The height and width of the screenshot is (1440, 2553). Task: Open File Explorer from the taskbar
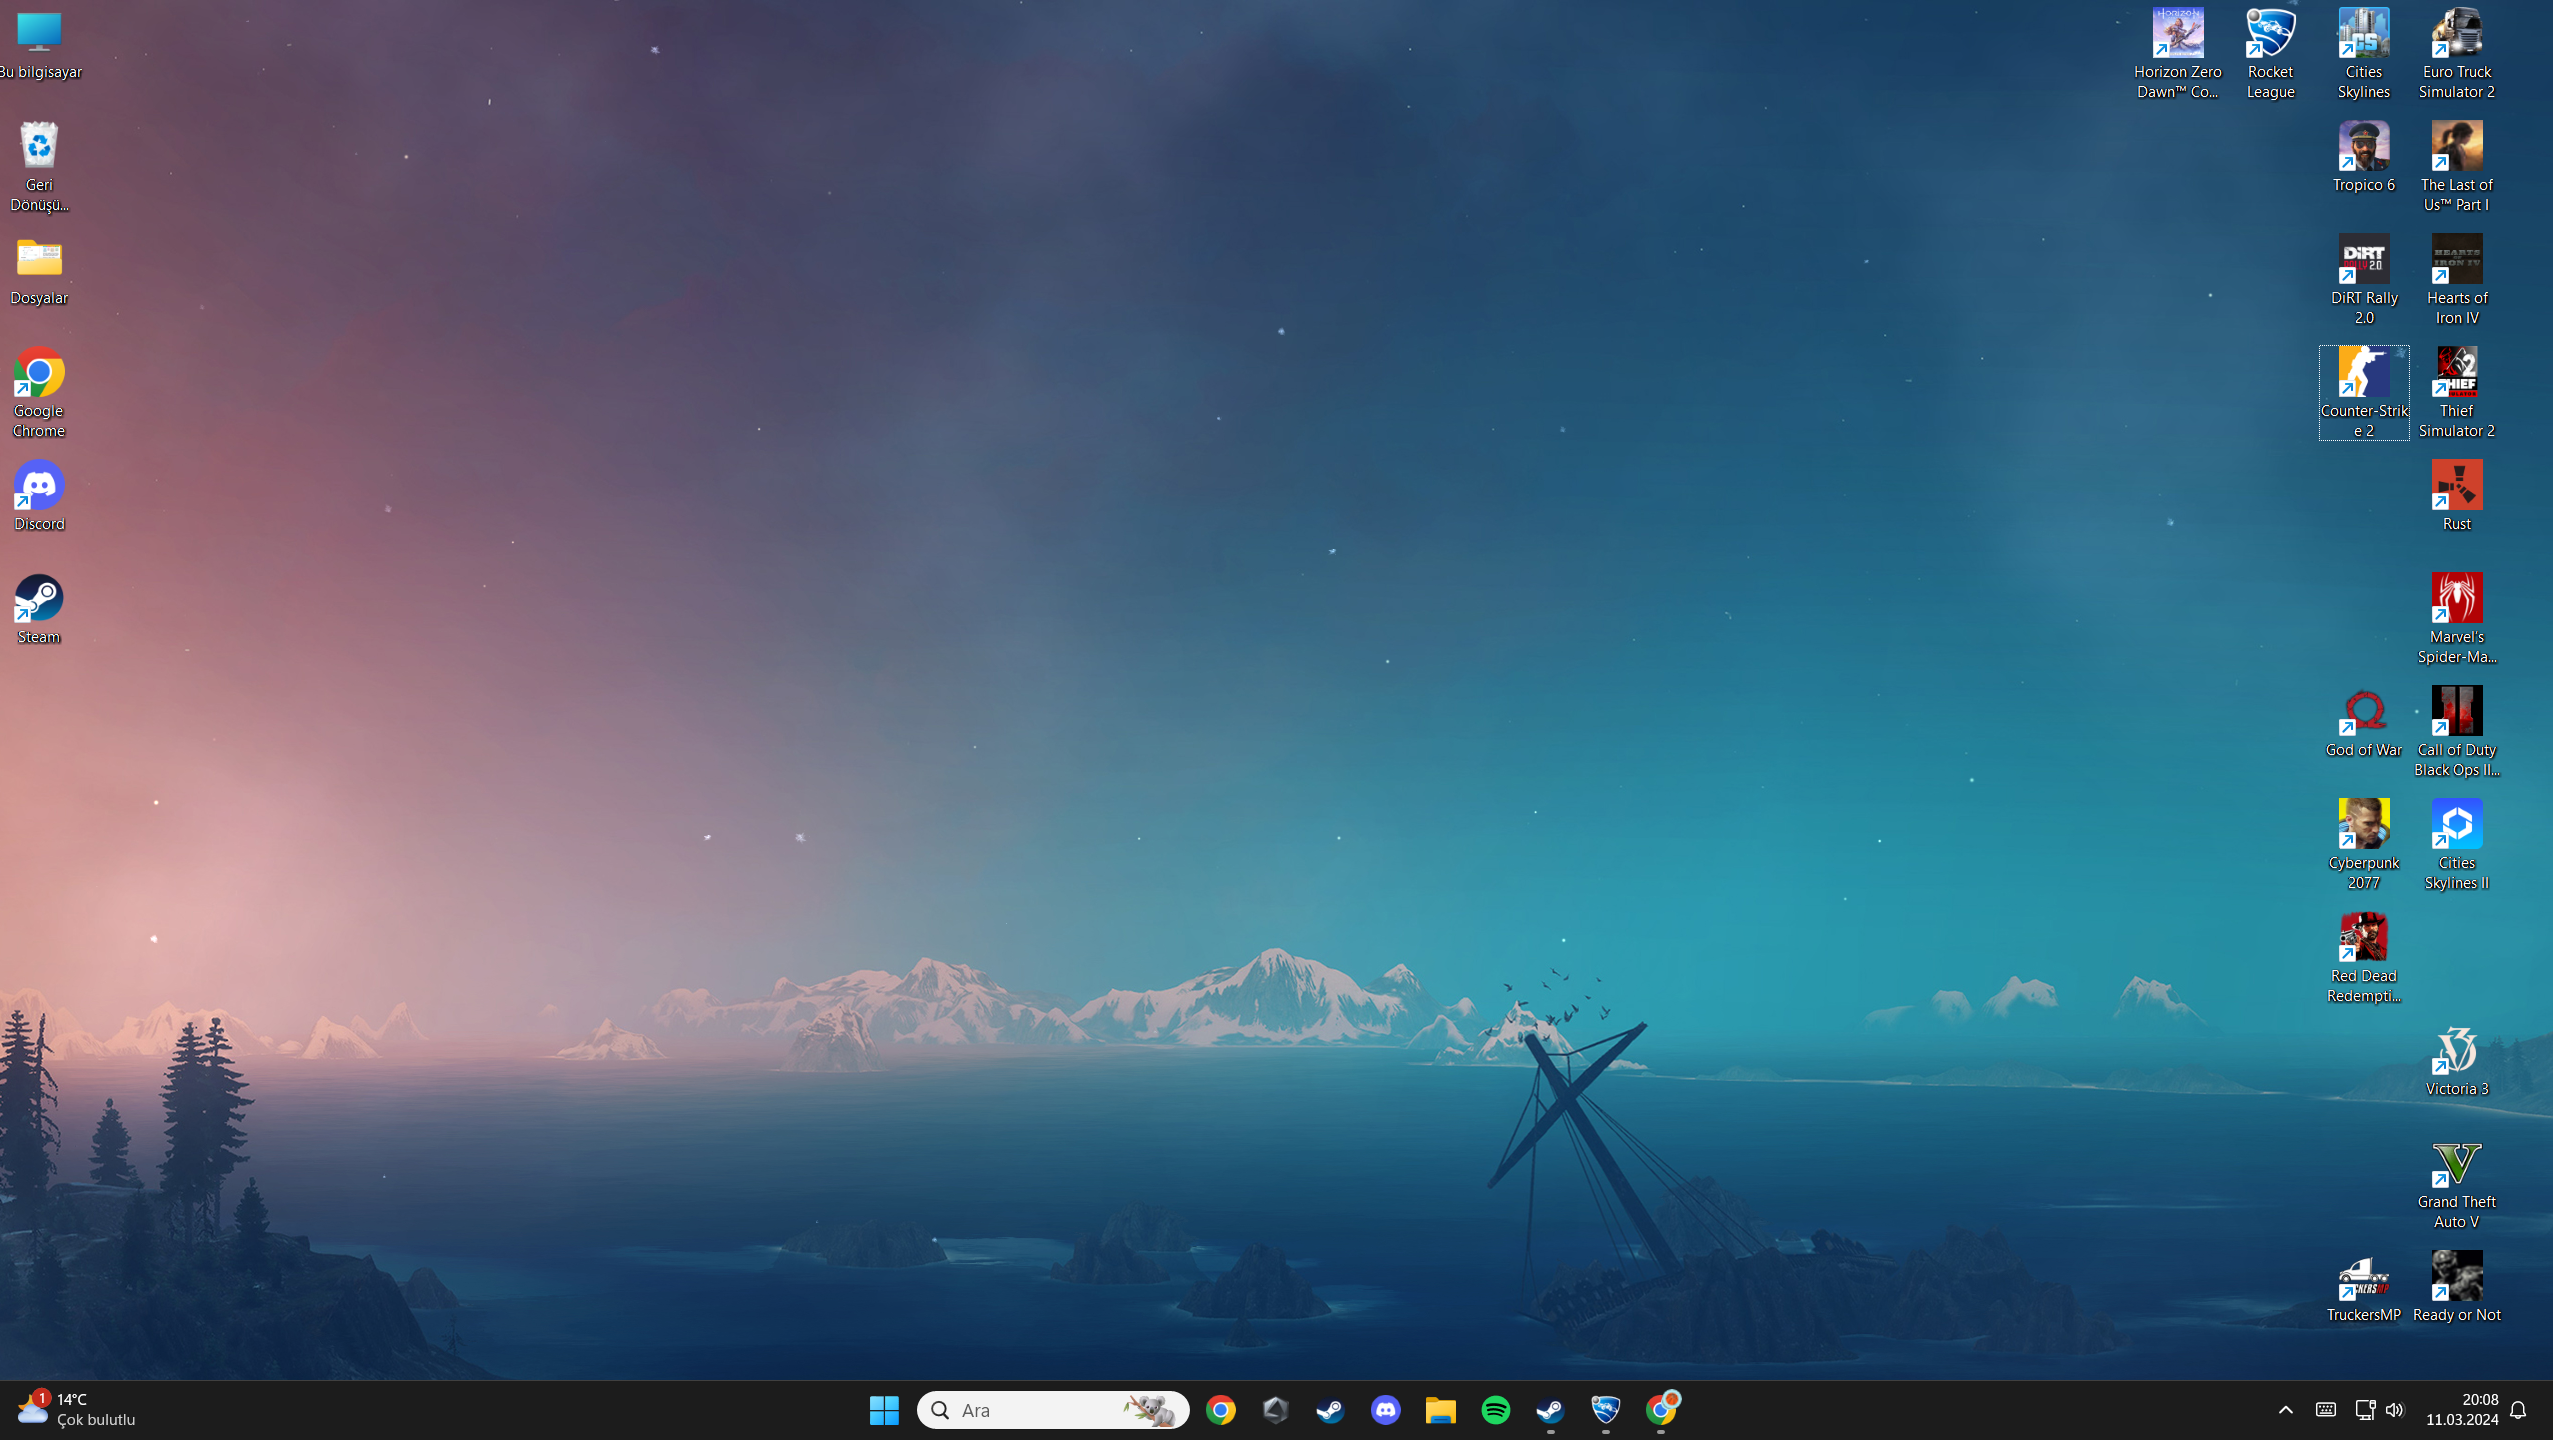point(1440,1410)
